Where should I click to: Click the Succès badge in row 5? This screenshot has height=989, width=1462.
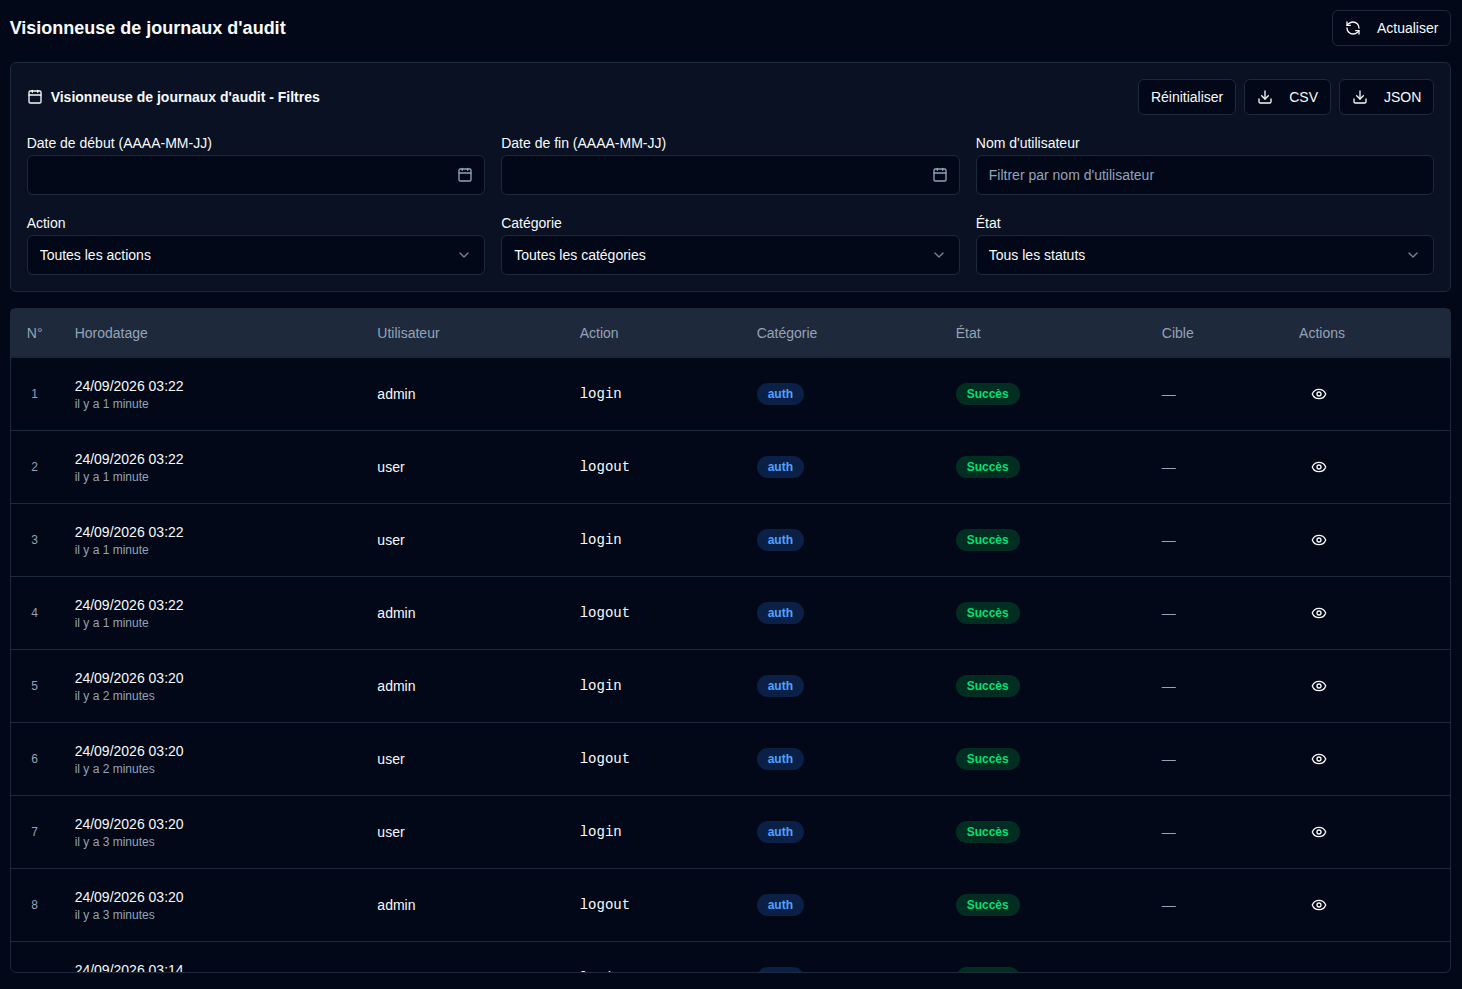pos(988,686)
